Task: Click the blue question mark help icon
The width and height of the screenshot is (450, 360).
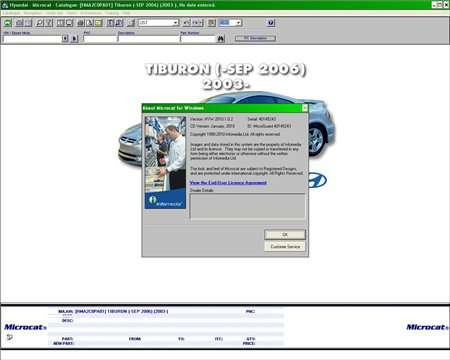Action: (x=271, y=23)
